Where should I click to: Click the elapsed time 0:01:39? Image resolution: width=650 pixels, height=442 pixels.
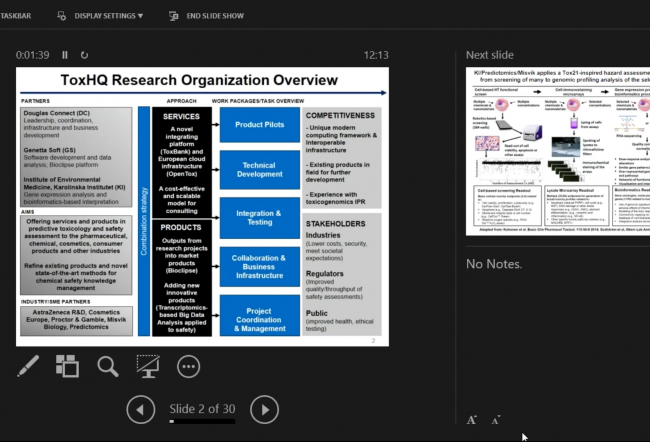click(32, 55)
